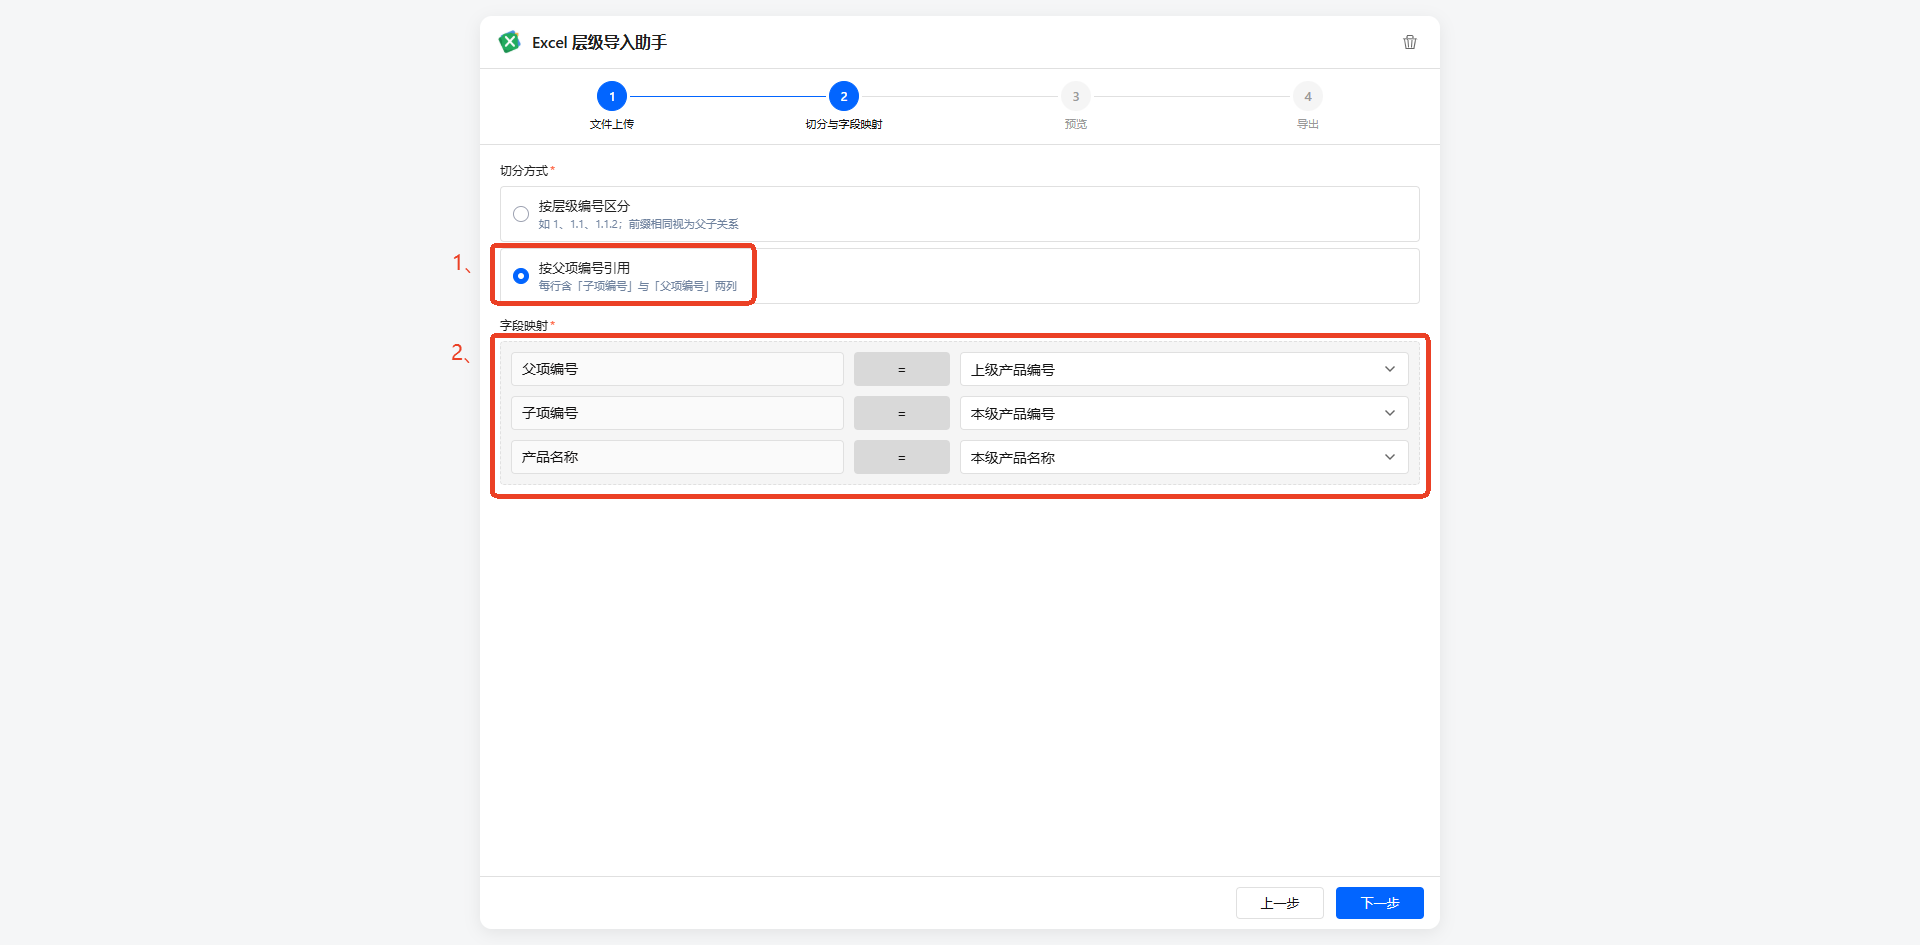Go to step 2 切分与字段映射
Screen dimensions: 1920x945
pyautogui.click(x=844, y=97)
